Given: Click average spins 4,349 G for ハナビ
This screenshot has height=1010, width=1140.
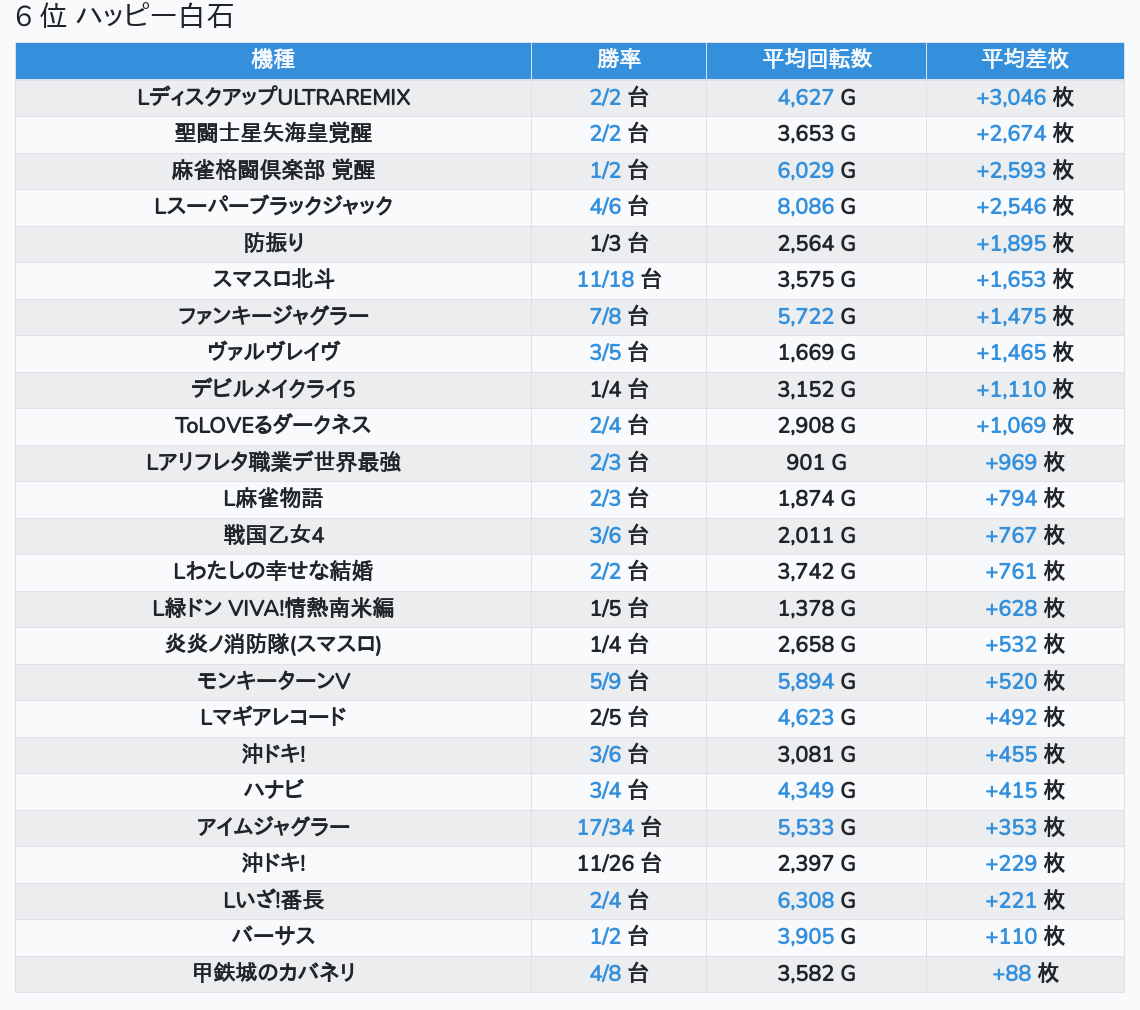Looking at the screenshot, I should pos(816,790).
